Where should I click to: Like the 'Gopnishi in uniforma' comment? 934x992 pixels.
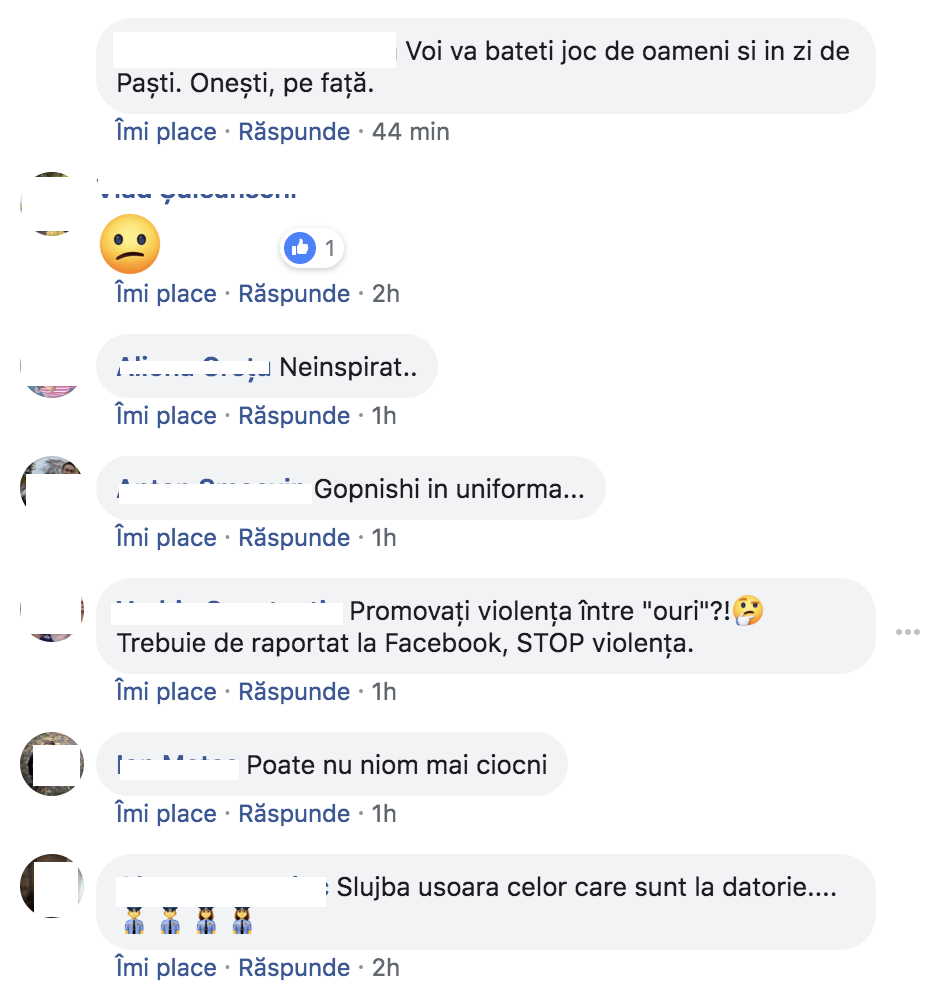(166, 538)
